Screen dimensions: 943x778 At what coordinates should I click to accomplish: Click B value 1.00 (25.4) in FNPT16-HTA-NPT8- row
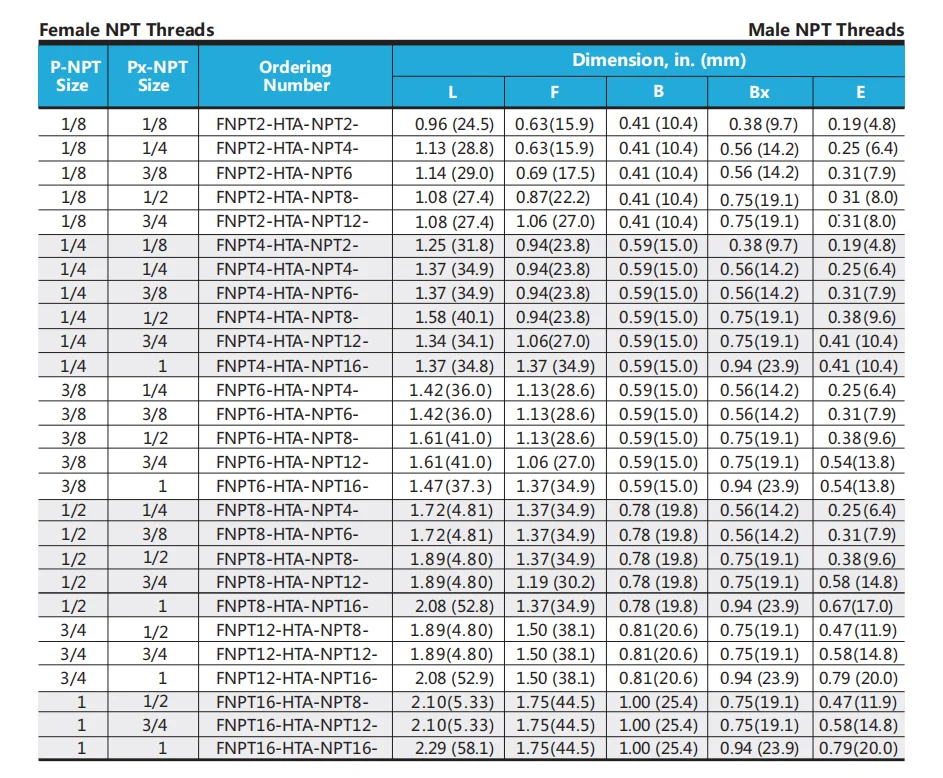(x=658, y=702)
